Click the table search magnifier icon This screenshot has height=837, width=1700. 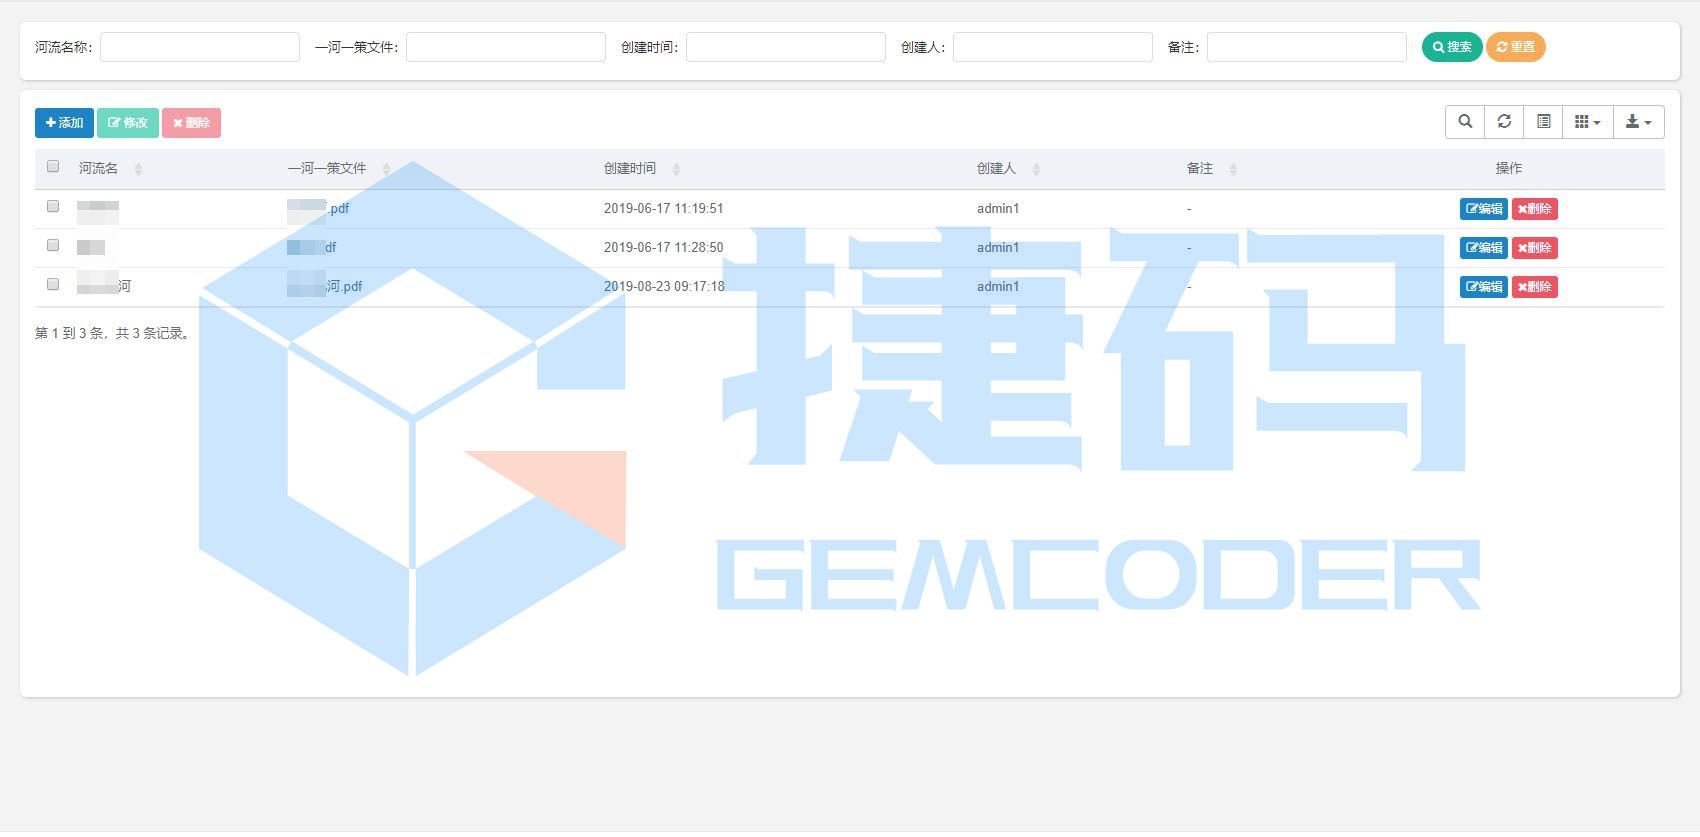(1465, 122)
